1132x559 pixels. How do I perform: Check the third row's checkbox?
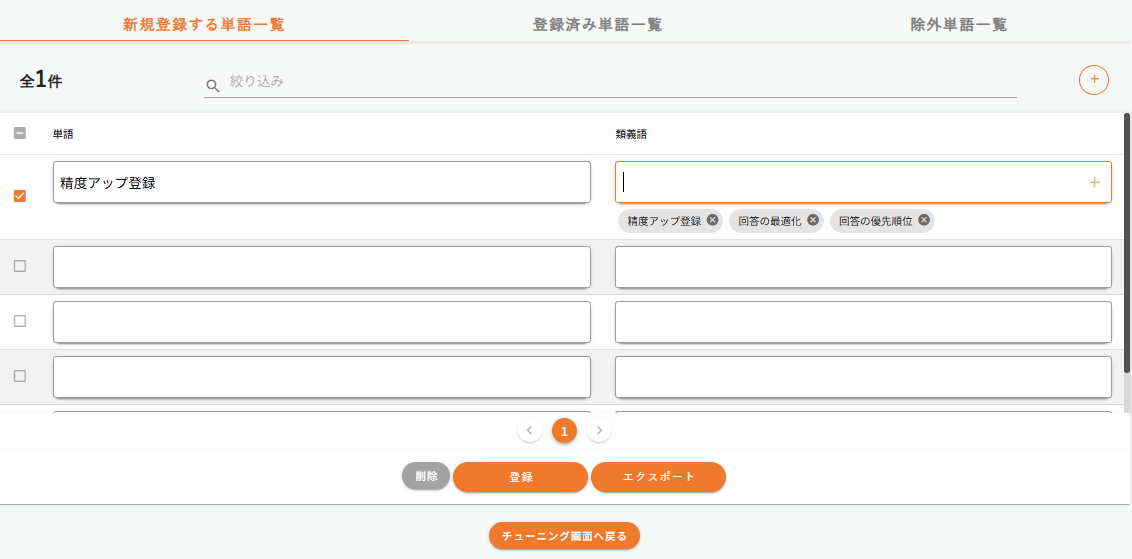[x=20, y=321]
